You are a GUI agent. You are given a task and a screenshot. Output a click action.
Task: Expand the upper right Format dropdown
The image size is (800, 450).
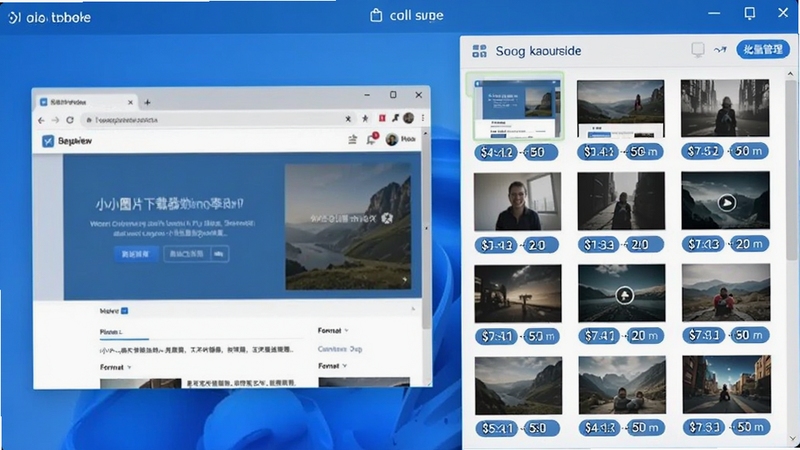pyautogui.click(x=333, y=331)
